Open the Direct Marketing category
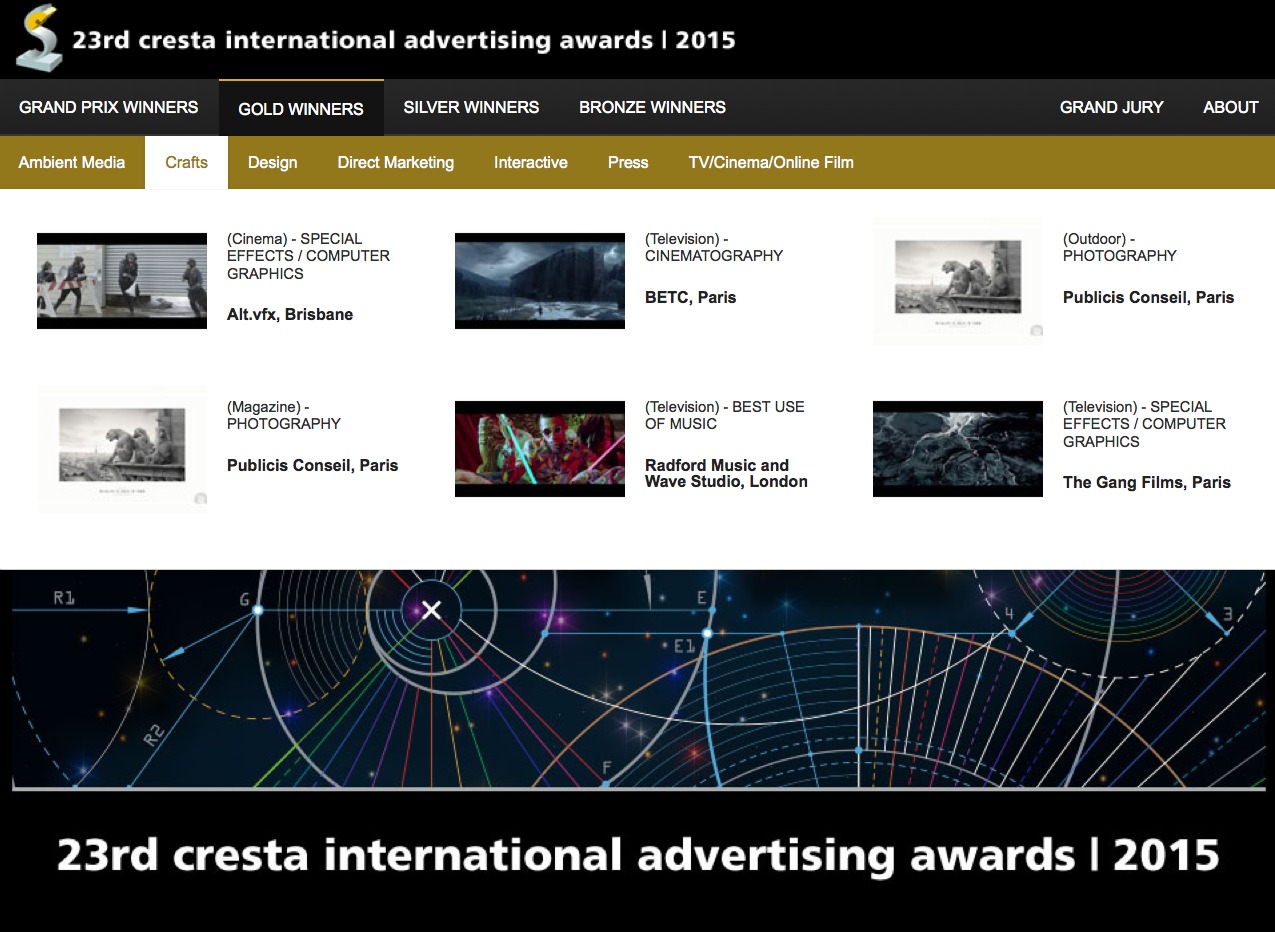Screen dimensions: 1275x932 click(395, 162)
